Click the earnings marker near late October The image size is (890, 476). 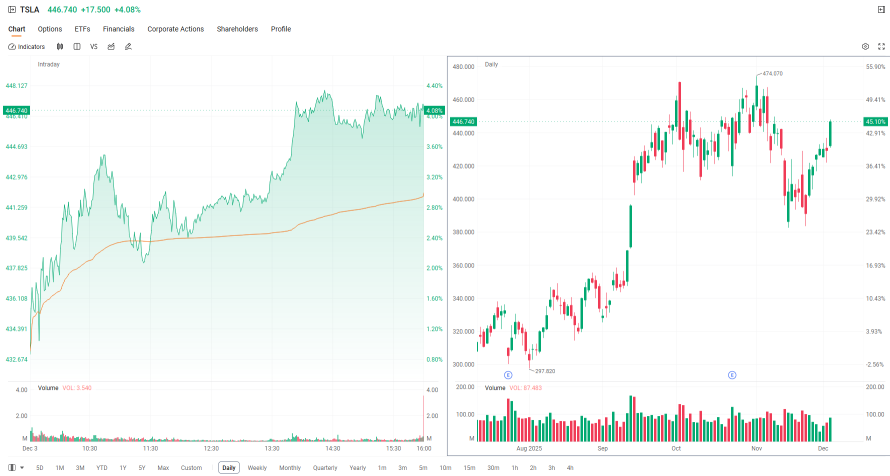point(732,375)
